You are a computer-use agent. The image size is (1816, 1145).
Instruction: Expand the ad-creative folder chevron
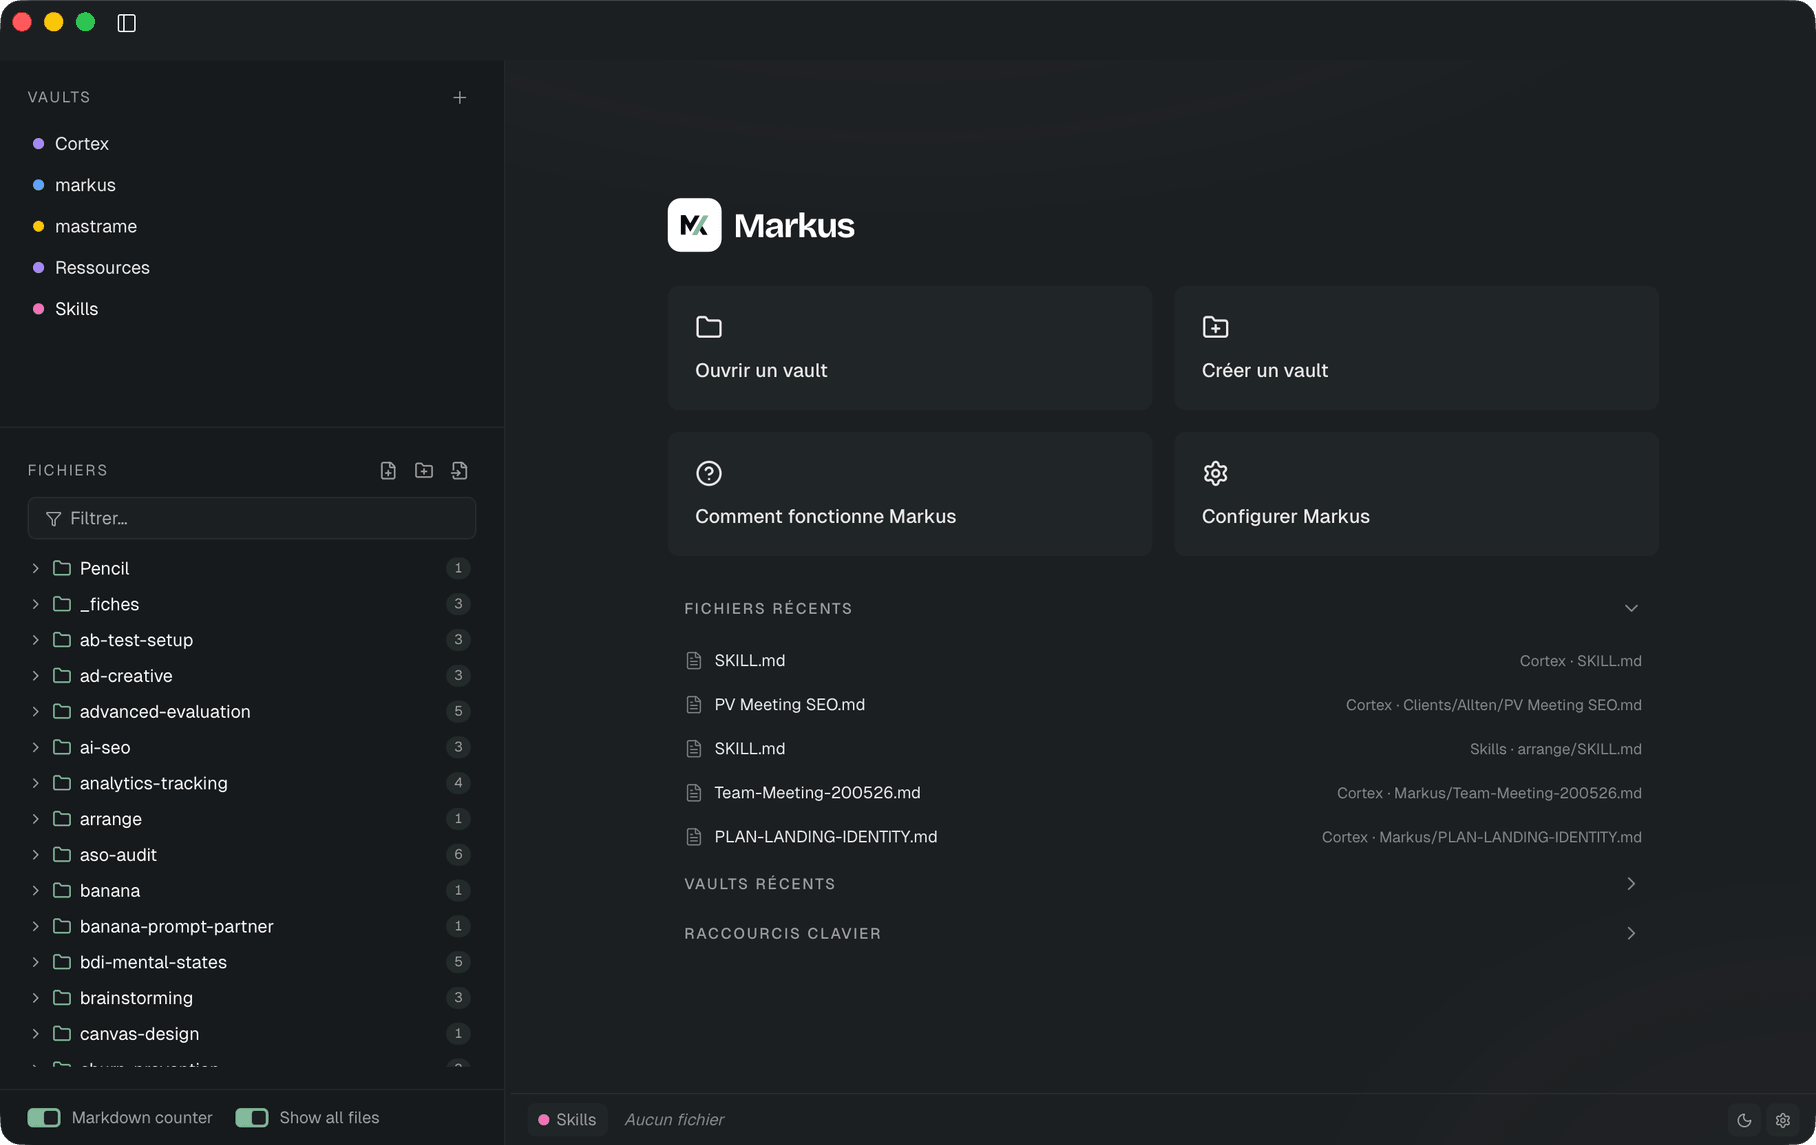pyautogui.click(x=35, y=676)
